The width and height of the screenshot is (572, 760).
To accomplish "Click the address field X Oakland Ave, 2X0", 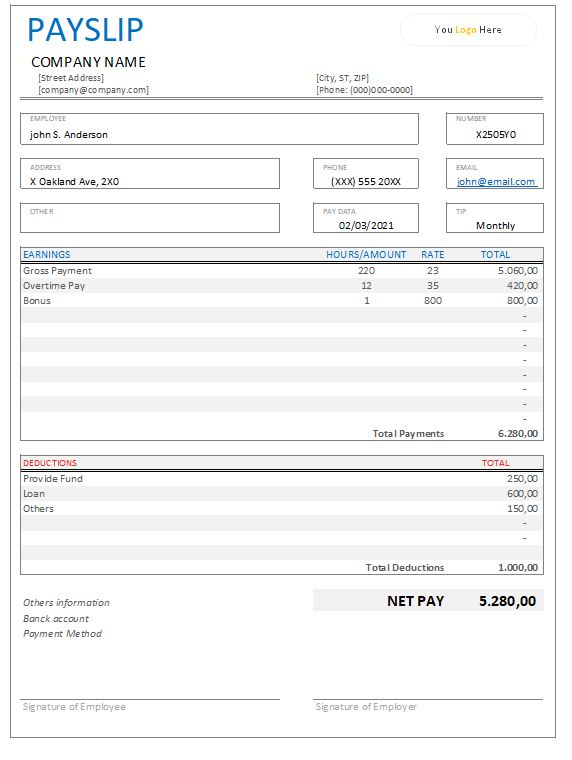I will (x=150, y=174).
